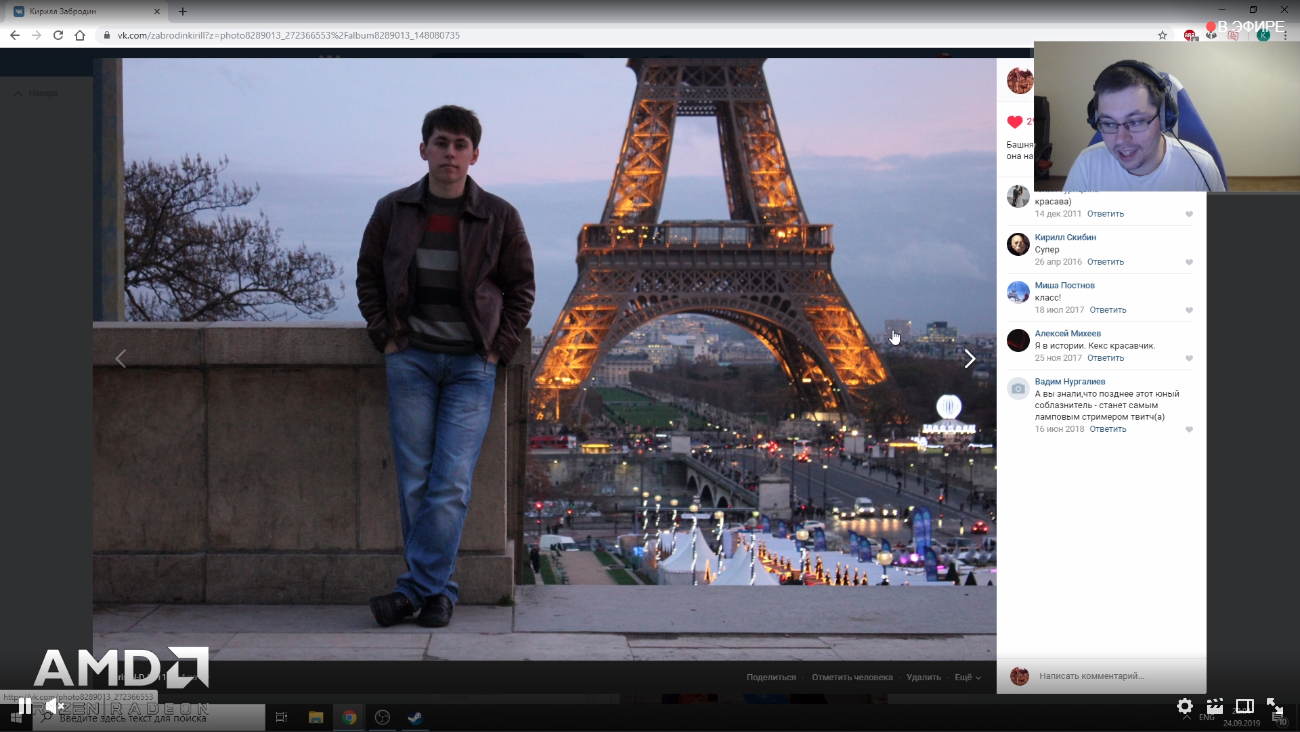Like Вадим Нургалиев's comment
1300x732 pixels.
click(1189, 429)
